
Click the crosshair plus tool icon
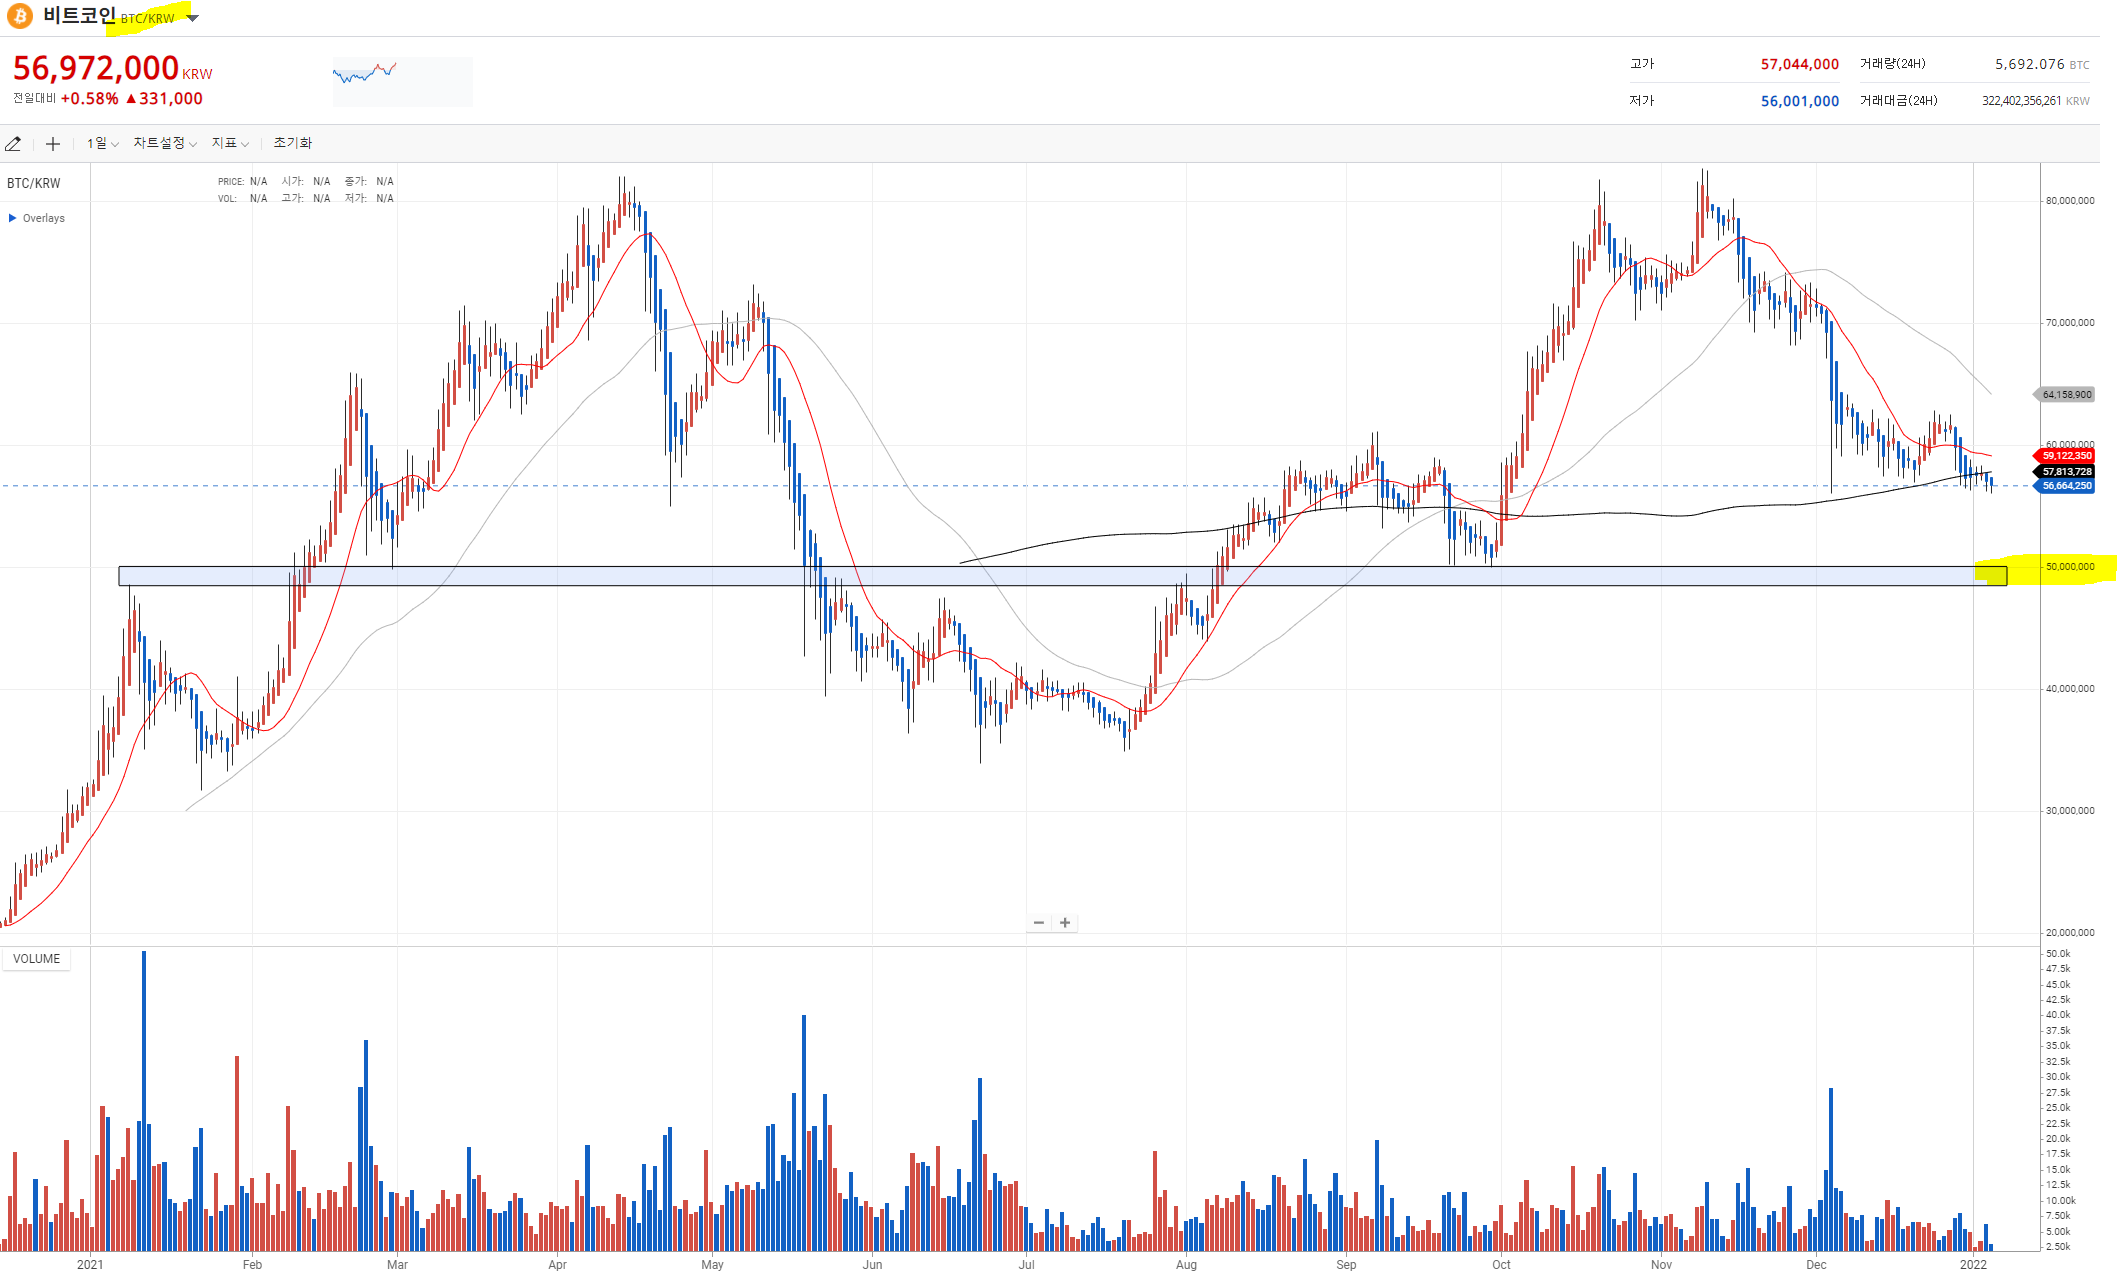tap(53, 144)
